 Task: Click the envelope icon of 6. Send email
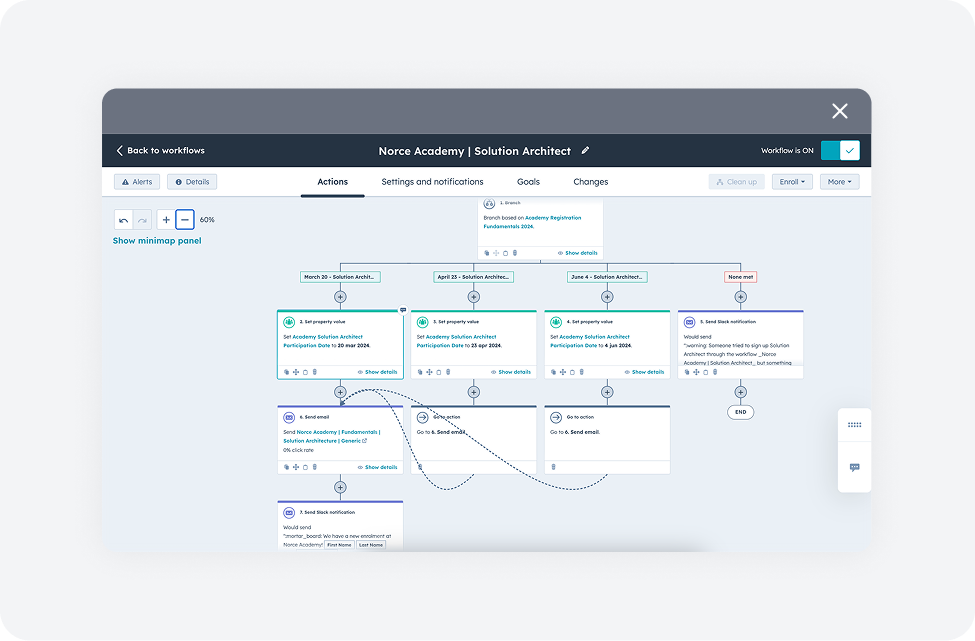point(289,417)
